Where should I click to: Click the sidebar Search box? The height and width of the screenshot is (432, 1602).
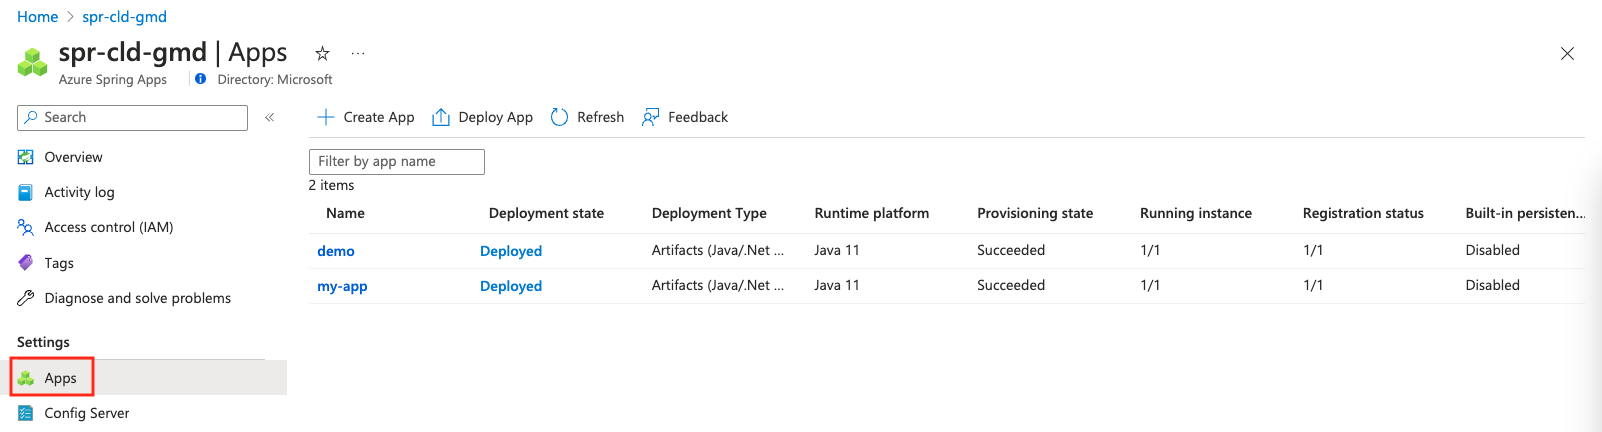132,117
